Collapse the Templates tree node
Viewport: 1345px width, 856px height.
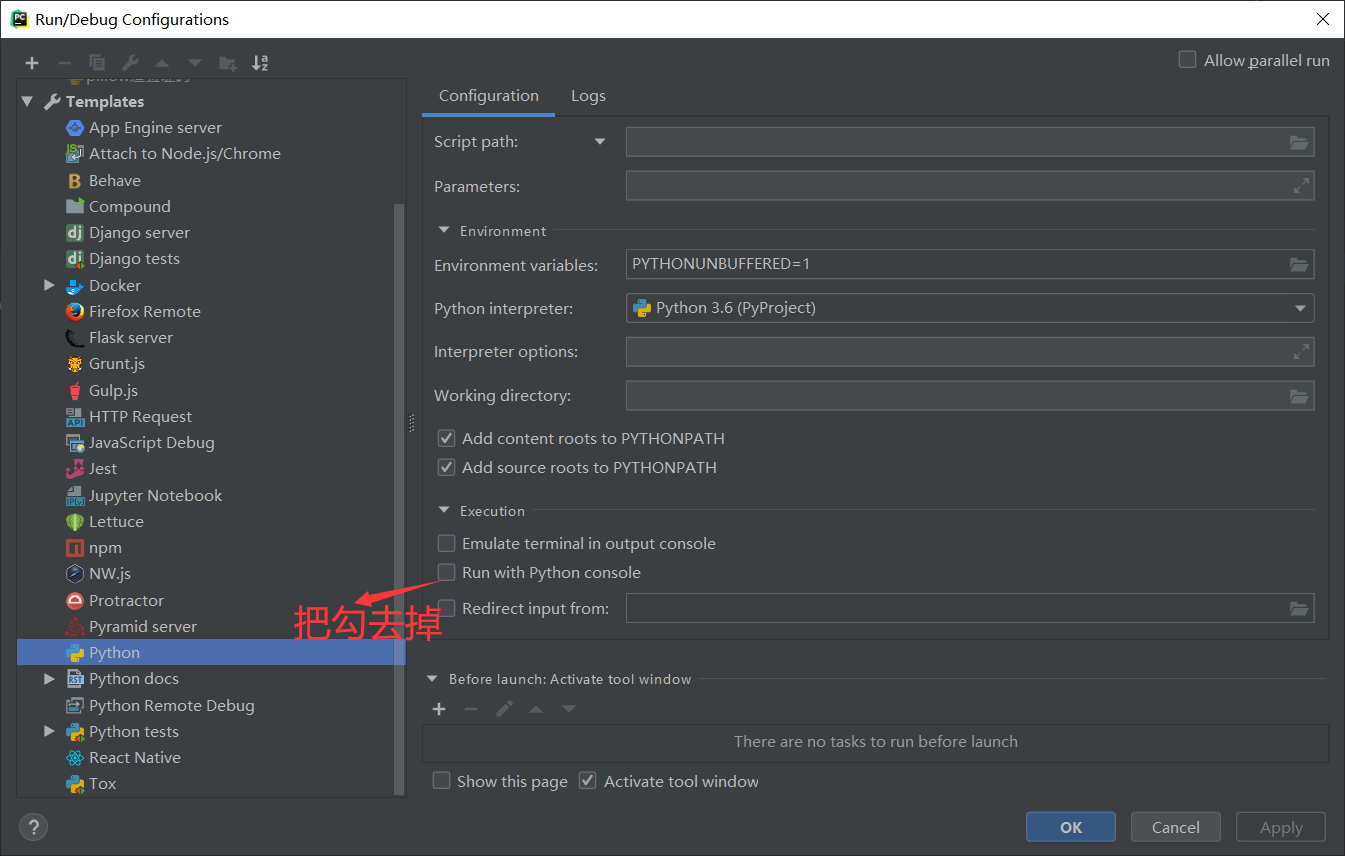[x=27, y=102]
